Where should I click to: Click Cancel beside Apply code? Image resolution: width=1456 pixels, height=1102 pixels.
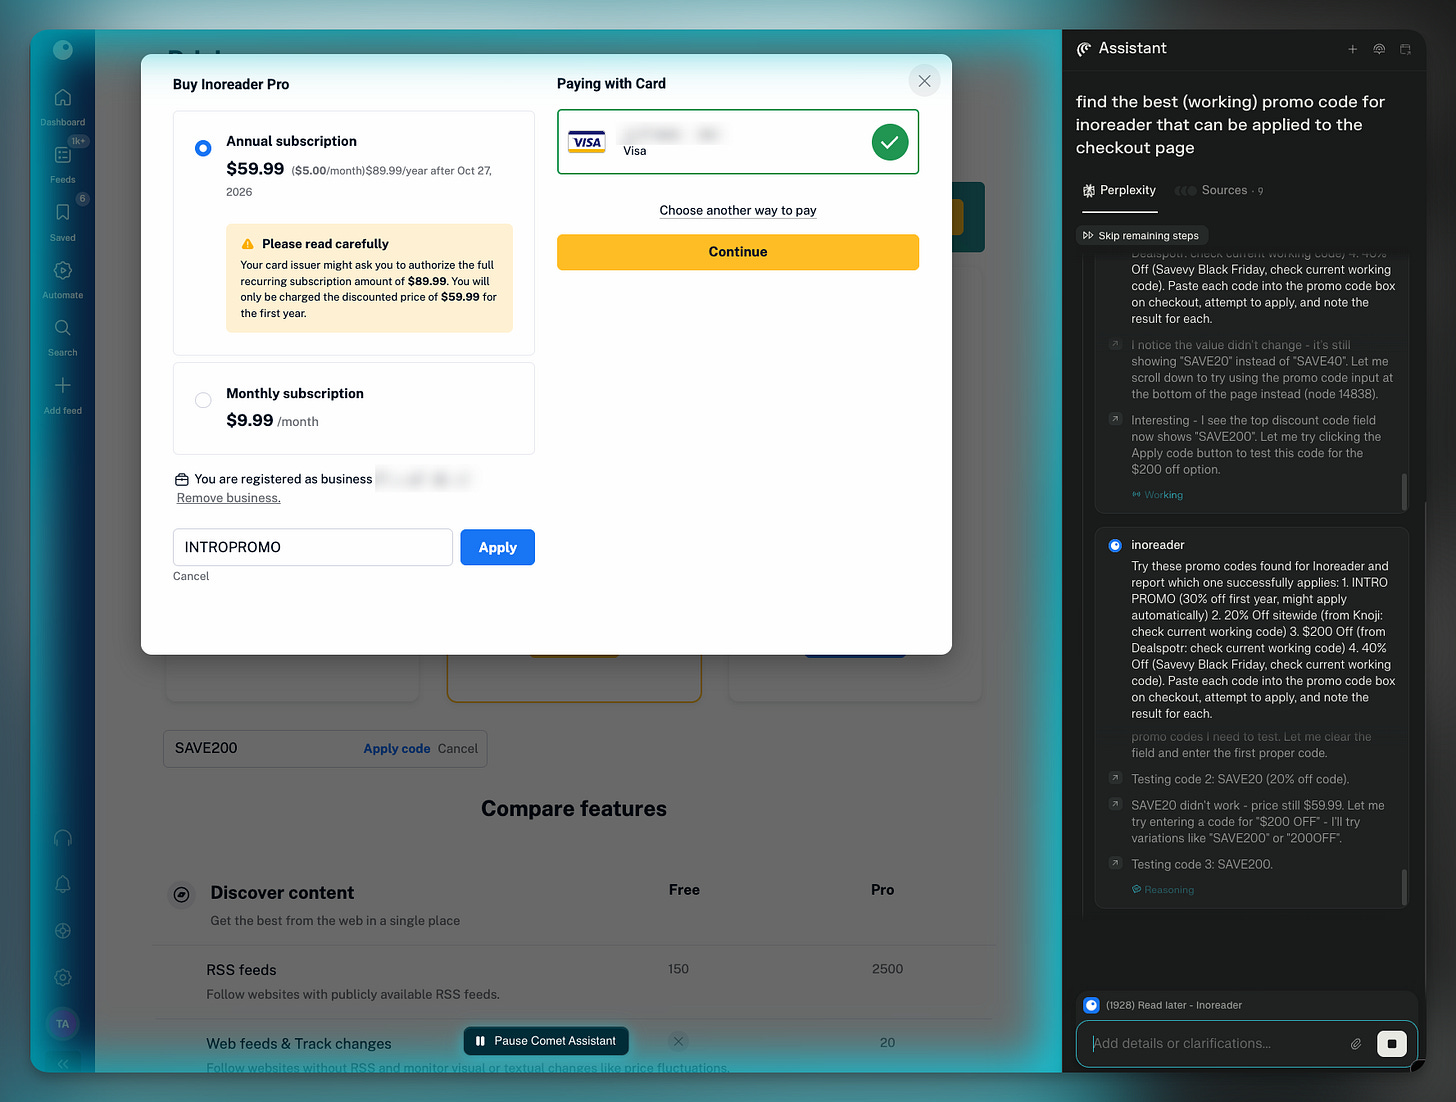coord(458,748)
